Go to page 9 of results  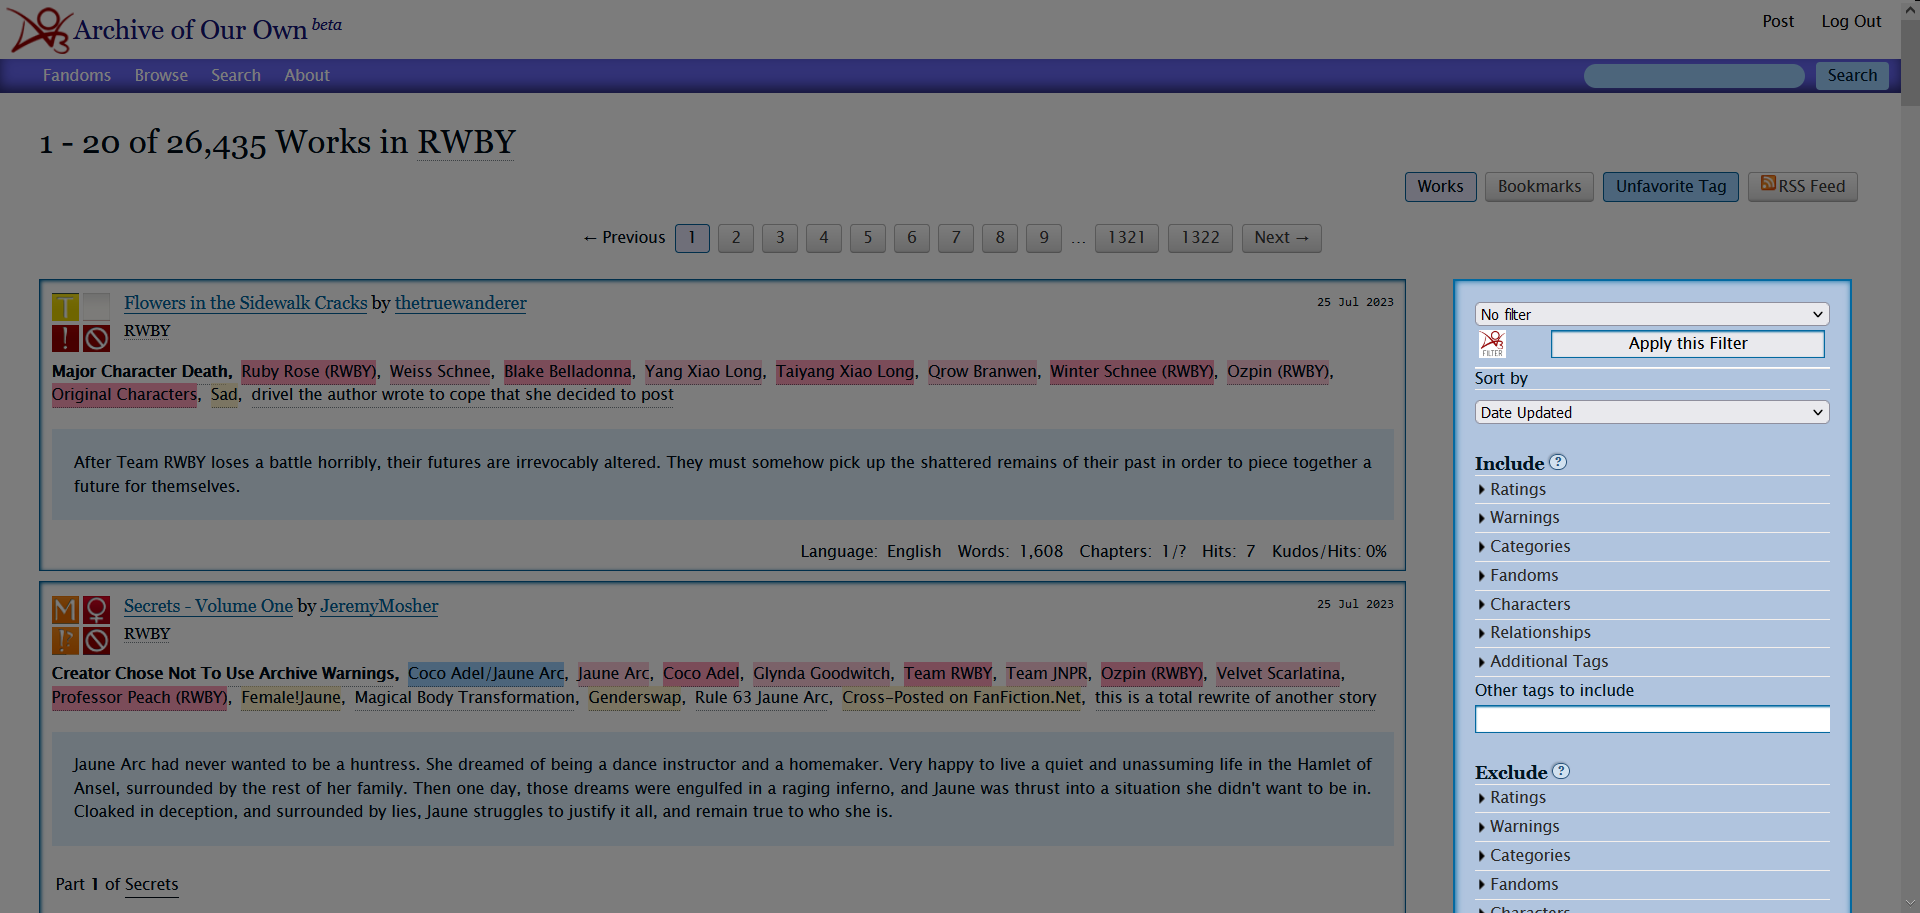click(x=1044, y=237)
